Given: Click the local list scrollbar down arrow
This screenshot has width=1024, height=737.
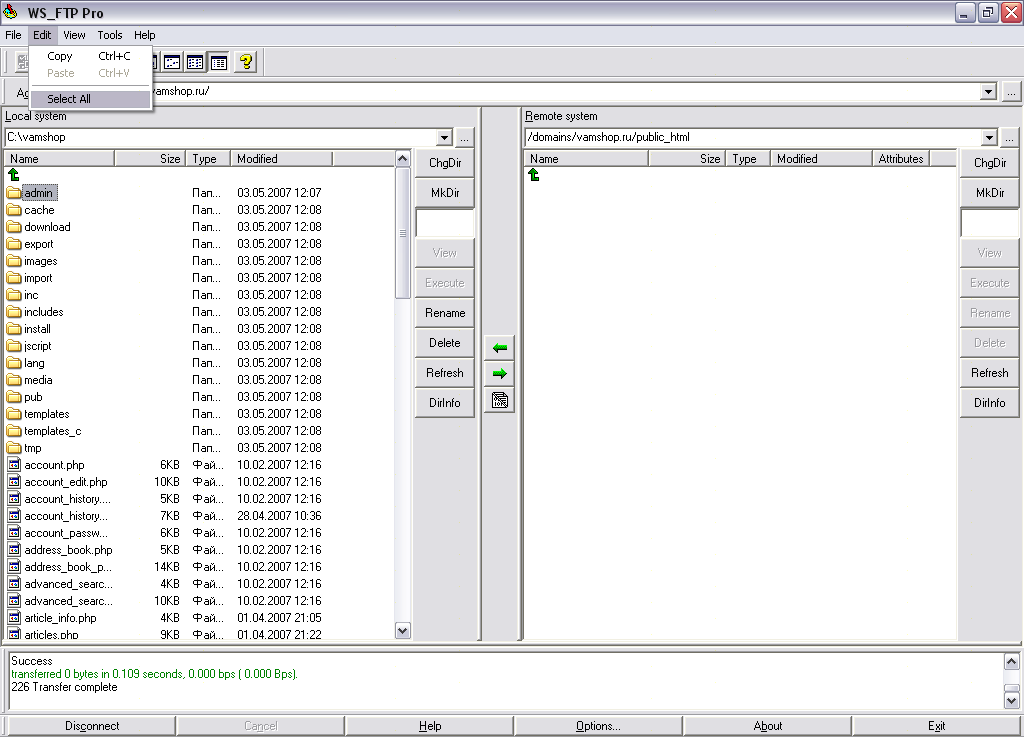Looking at the screenshot, I should click(403, 631).
